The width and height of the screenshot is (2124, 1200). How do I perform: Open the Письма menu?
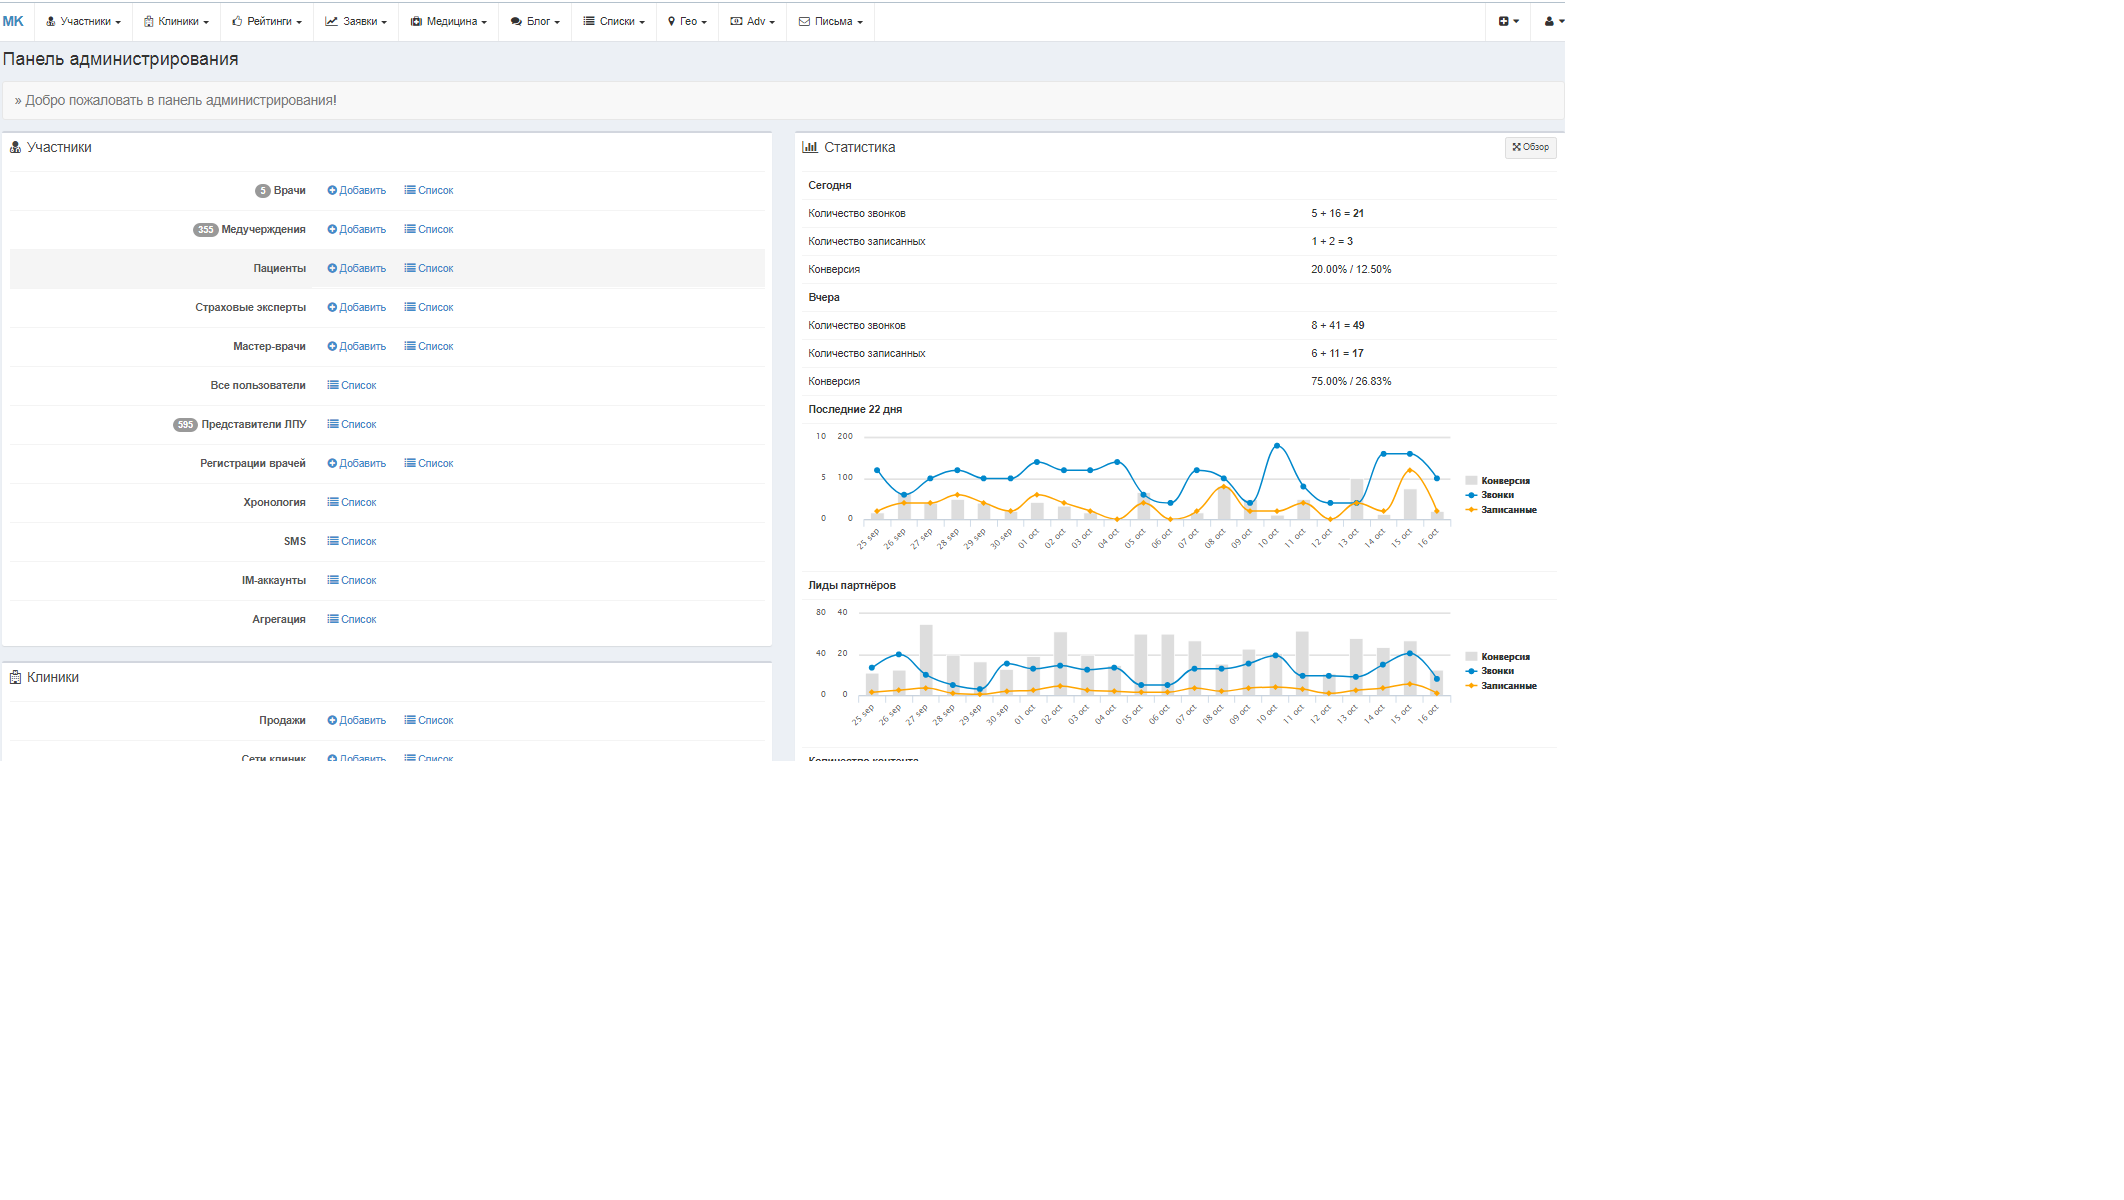pyautogui.click(x=831, y=21)
